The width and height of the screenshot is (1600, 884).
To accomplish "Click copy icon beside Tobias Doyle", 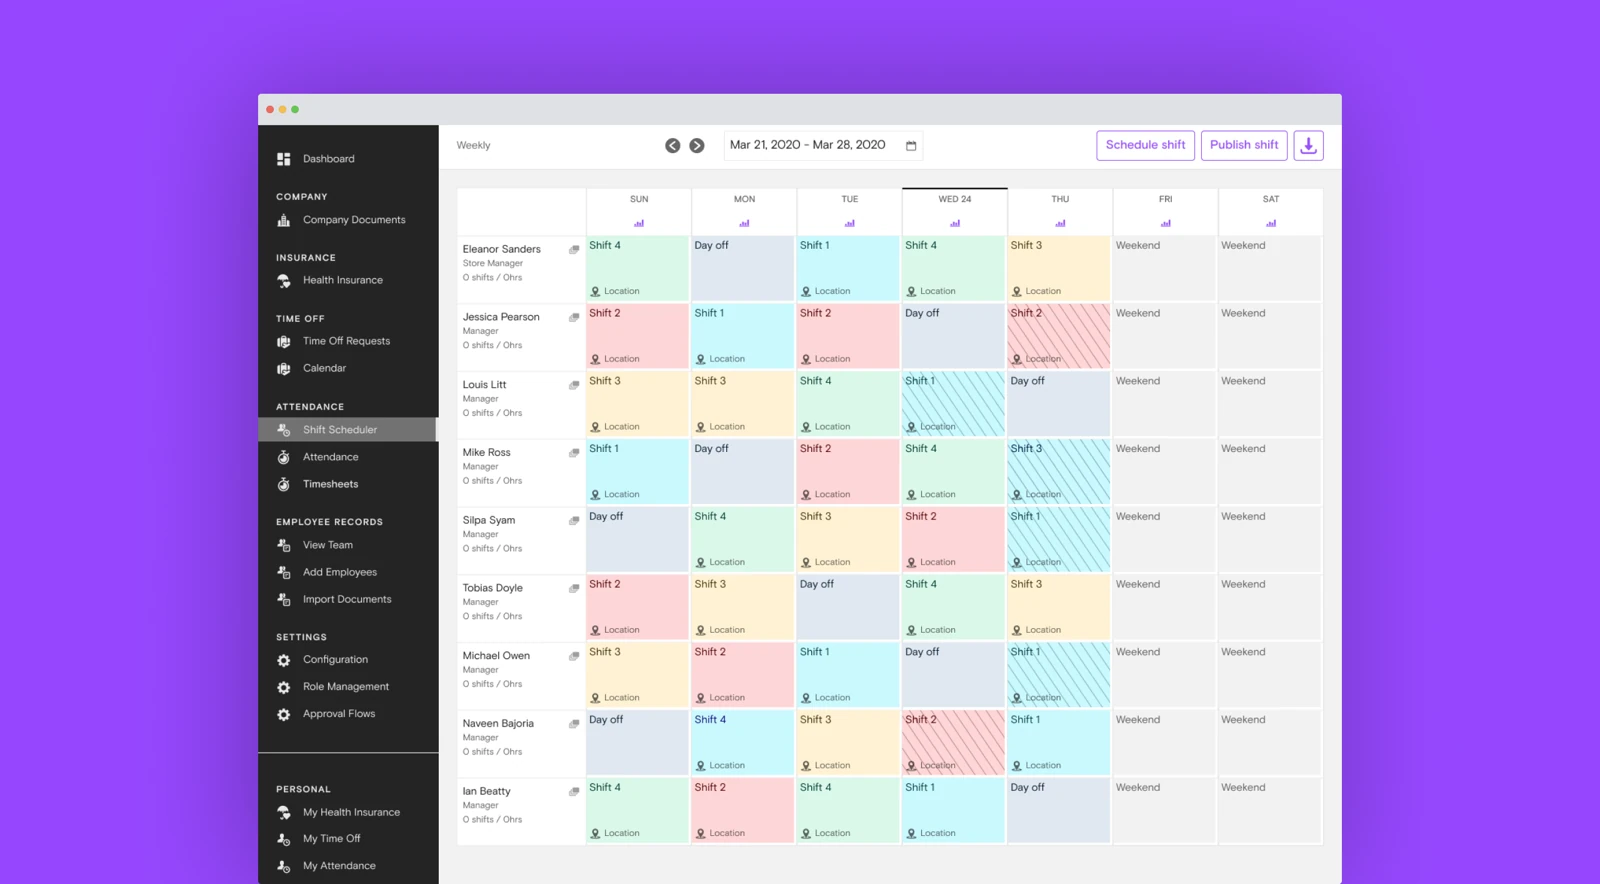I will click(574, 589).
